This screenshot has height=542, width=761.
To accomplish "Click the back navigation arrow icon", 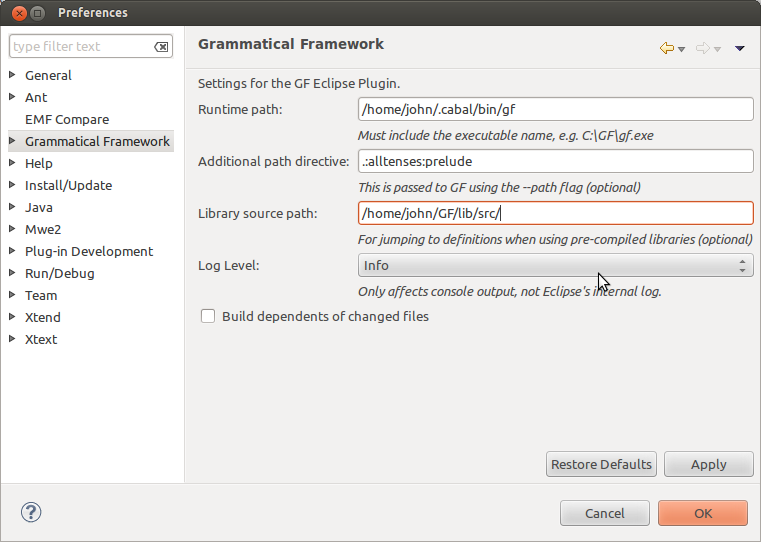I will pos(666,48).
